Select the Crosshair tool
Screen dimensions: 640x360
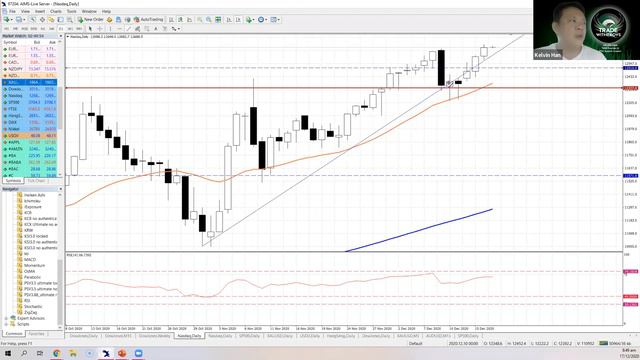tap(100, 29)
